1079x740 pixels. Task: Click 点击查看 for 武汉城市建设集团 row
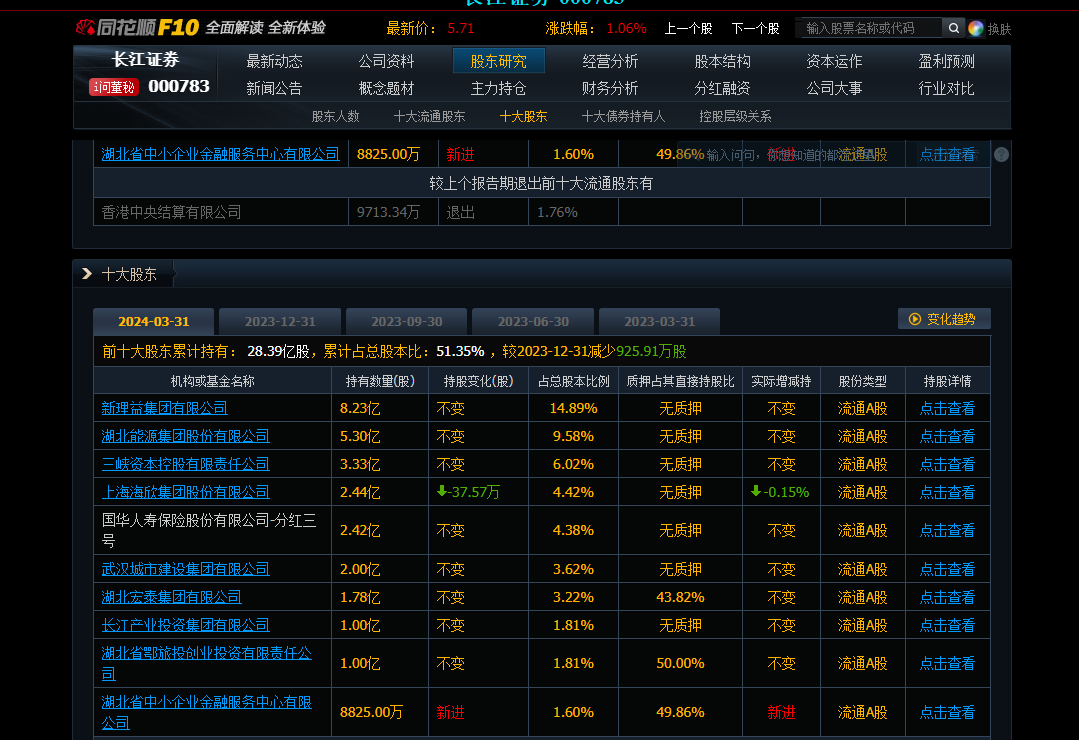pyautogui.click(x=948, y=569)
